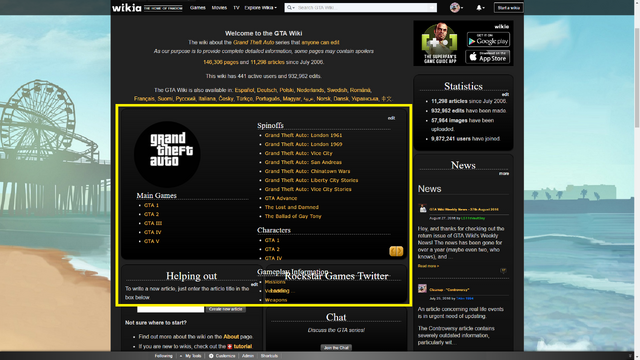Click the Google Play badge
The width and height of the screenshot is (640, 360).
(488, 40)
